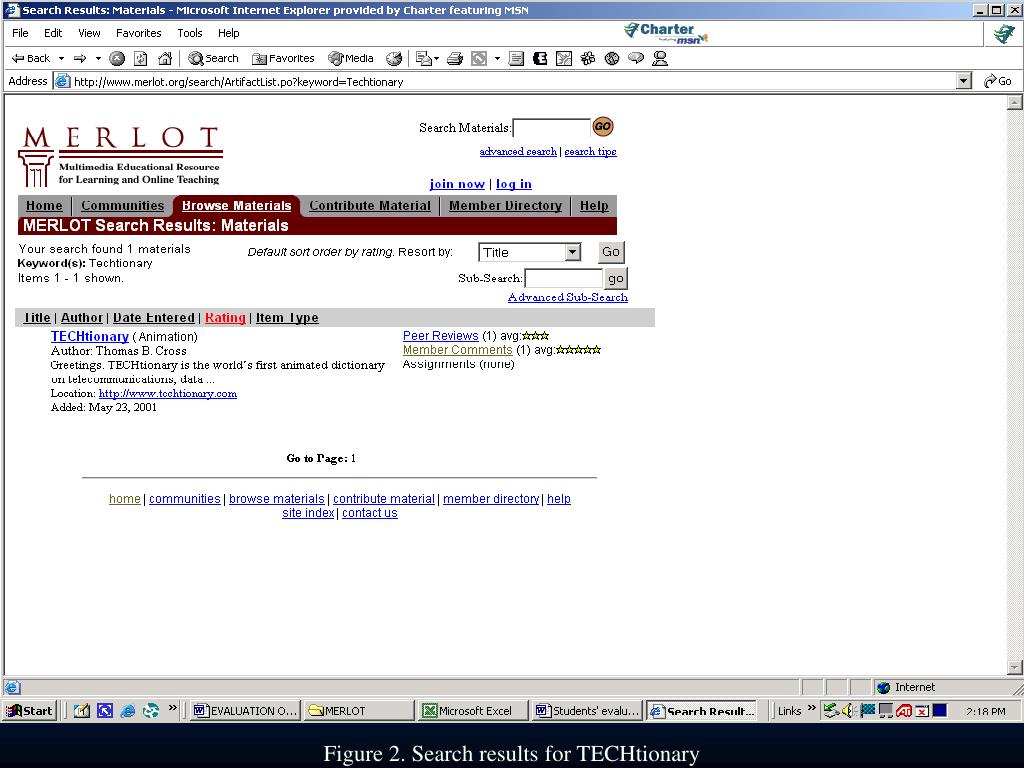Click the Stop loading icon
Screen dimensions: 1024x768
[117, 58]
